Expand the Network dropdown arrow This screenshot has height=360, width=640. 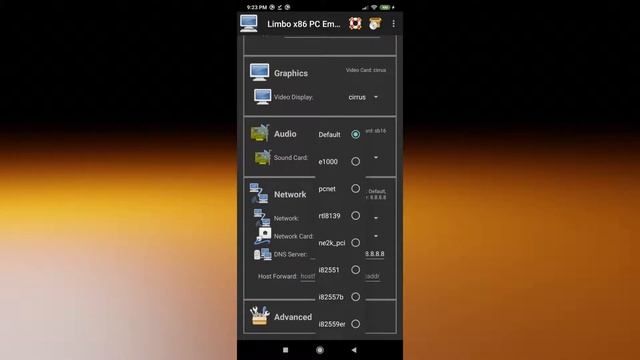tap(376, 218)
